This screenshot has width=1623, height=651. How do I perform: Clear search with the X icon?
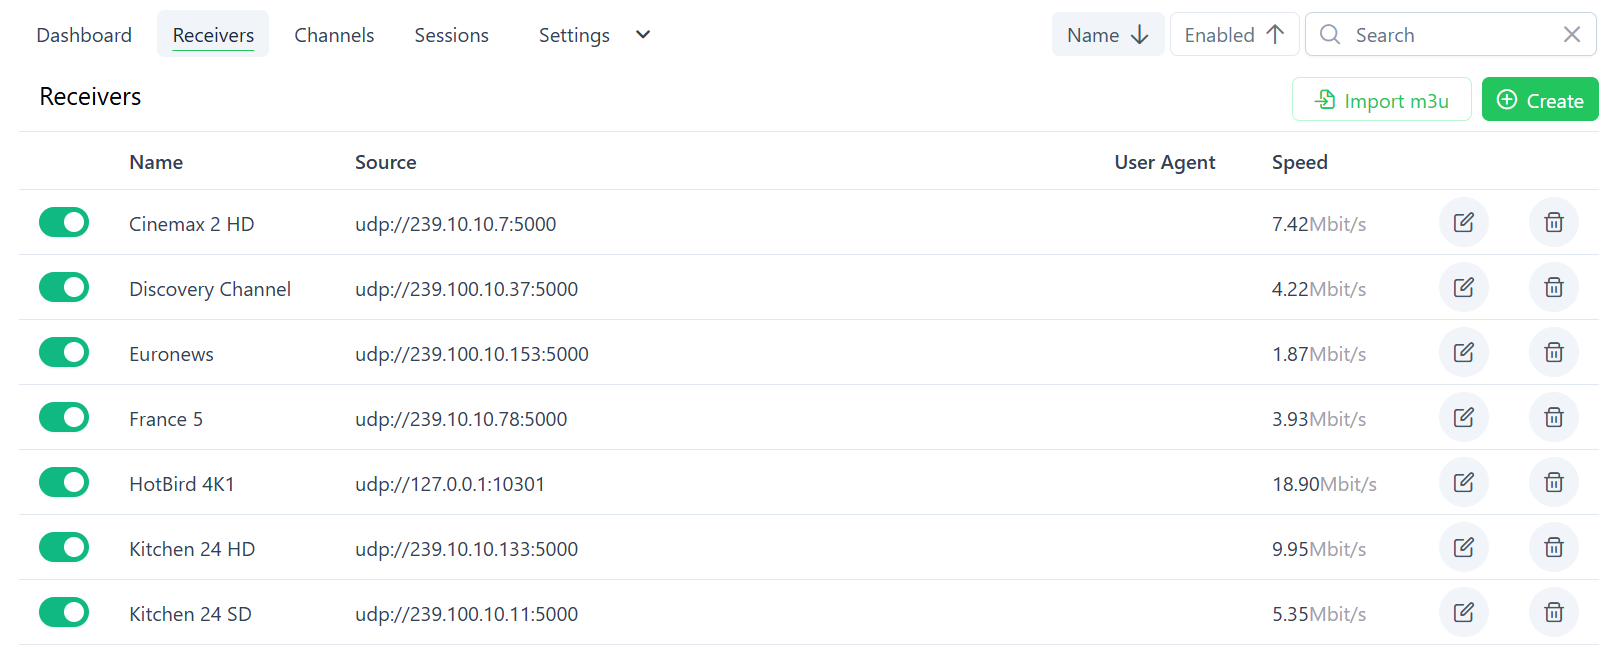tap(1571, 35)
